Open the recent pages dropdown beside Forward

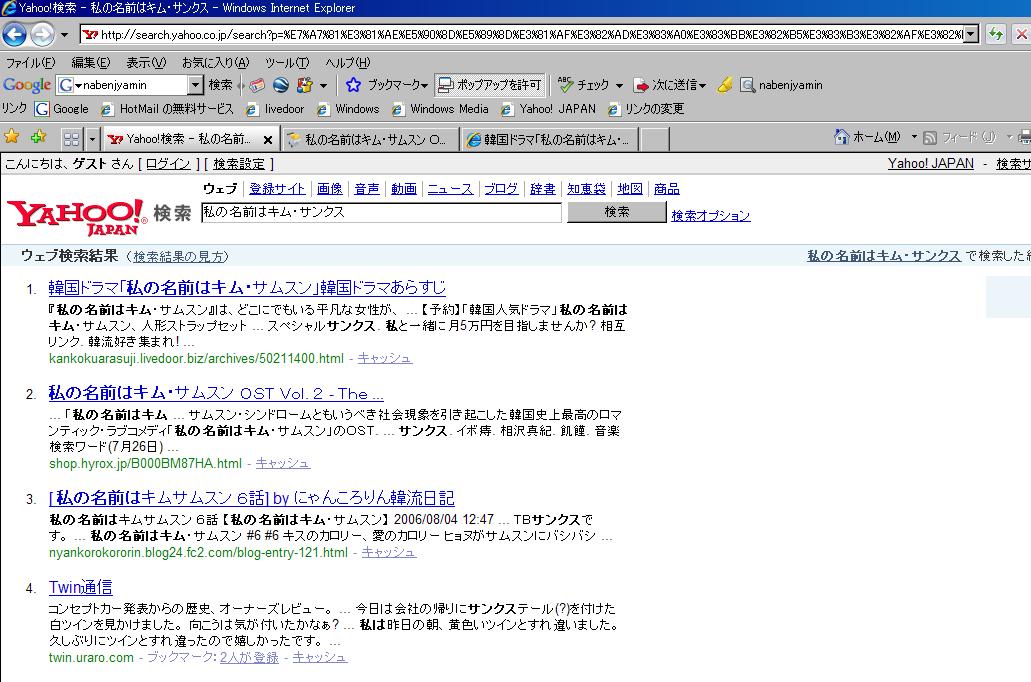point(64,35)
